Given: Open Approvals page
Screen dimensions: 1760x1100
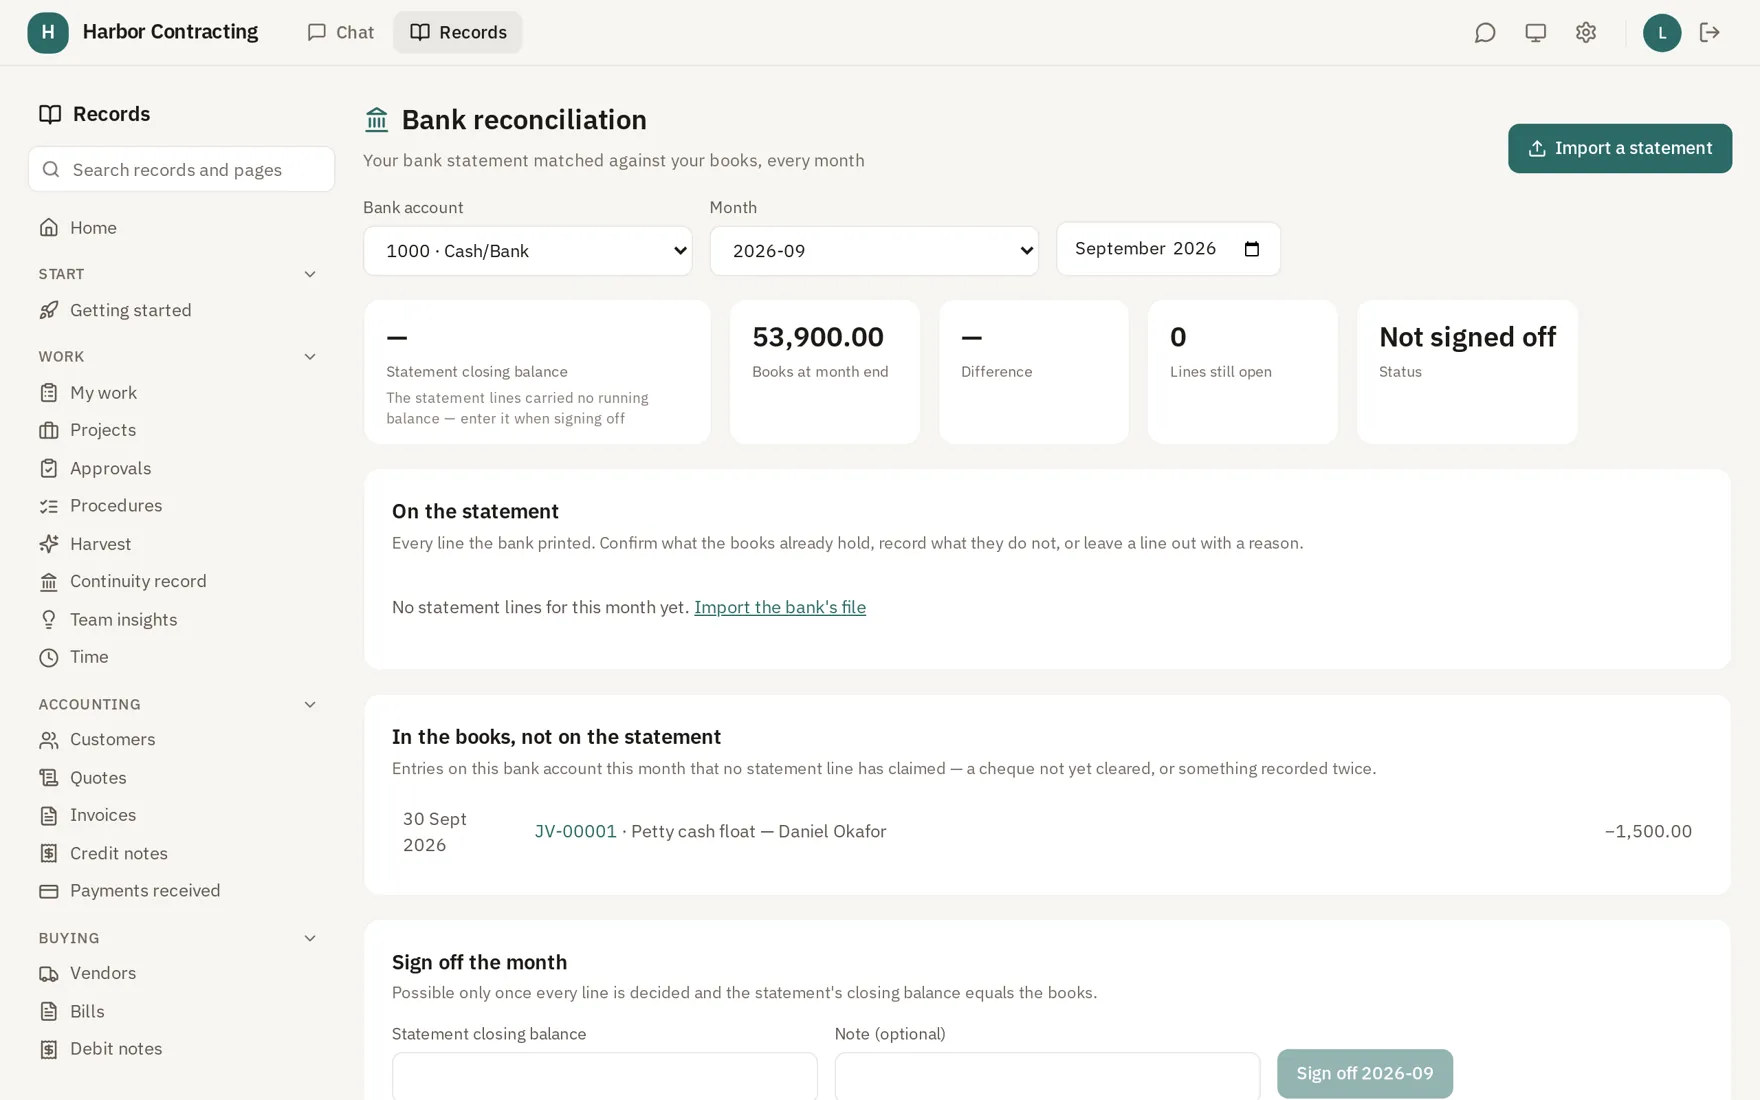Looking at the screenshot, I should [181, 468].
